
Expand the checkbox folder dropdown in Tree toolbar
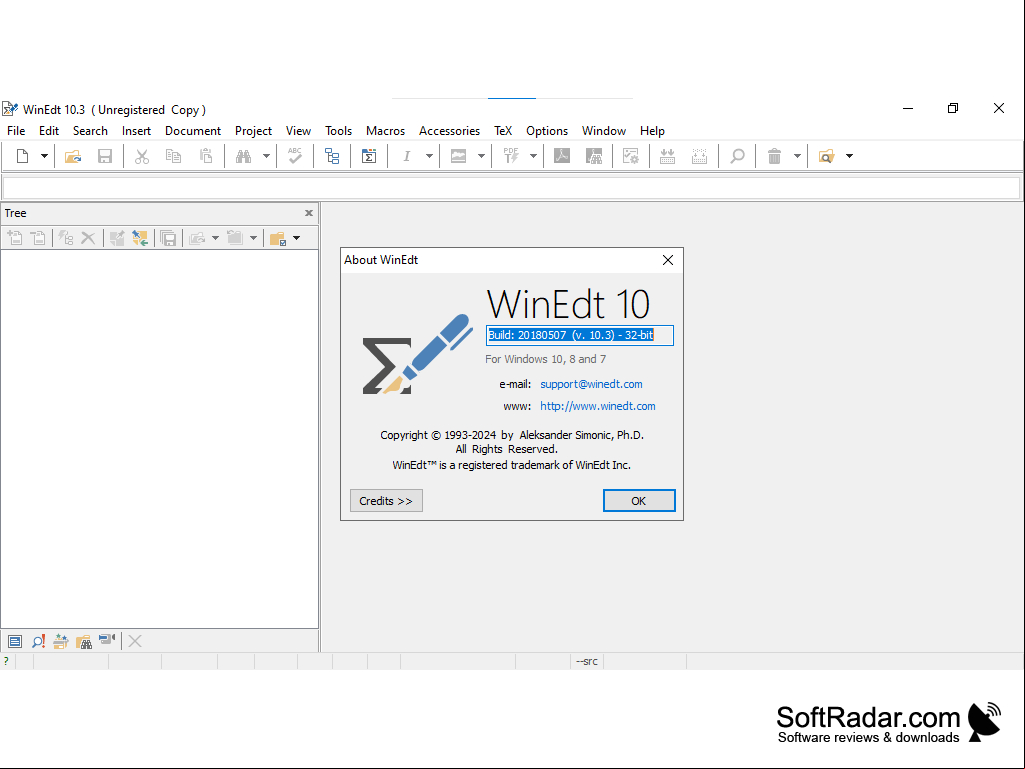297,238
